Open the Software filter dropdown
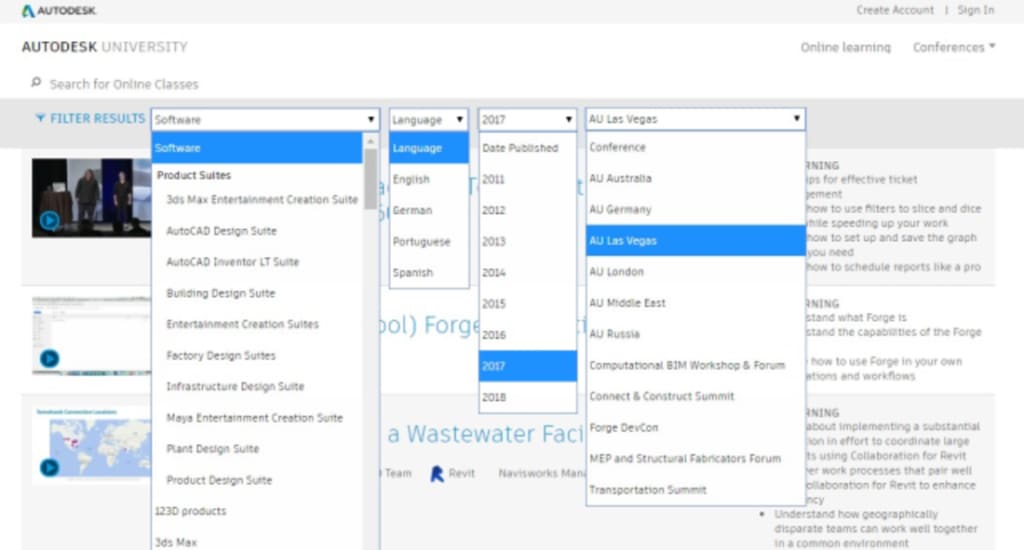1024x550 pixels. point(265,120)
